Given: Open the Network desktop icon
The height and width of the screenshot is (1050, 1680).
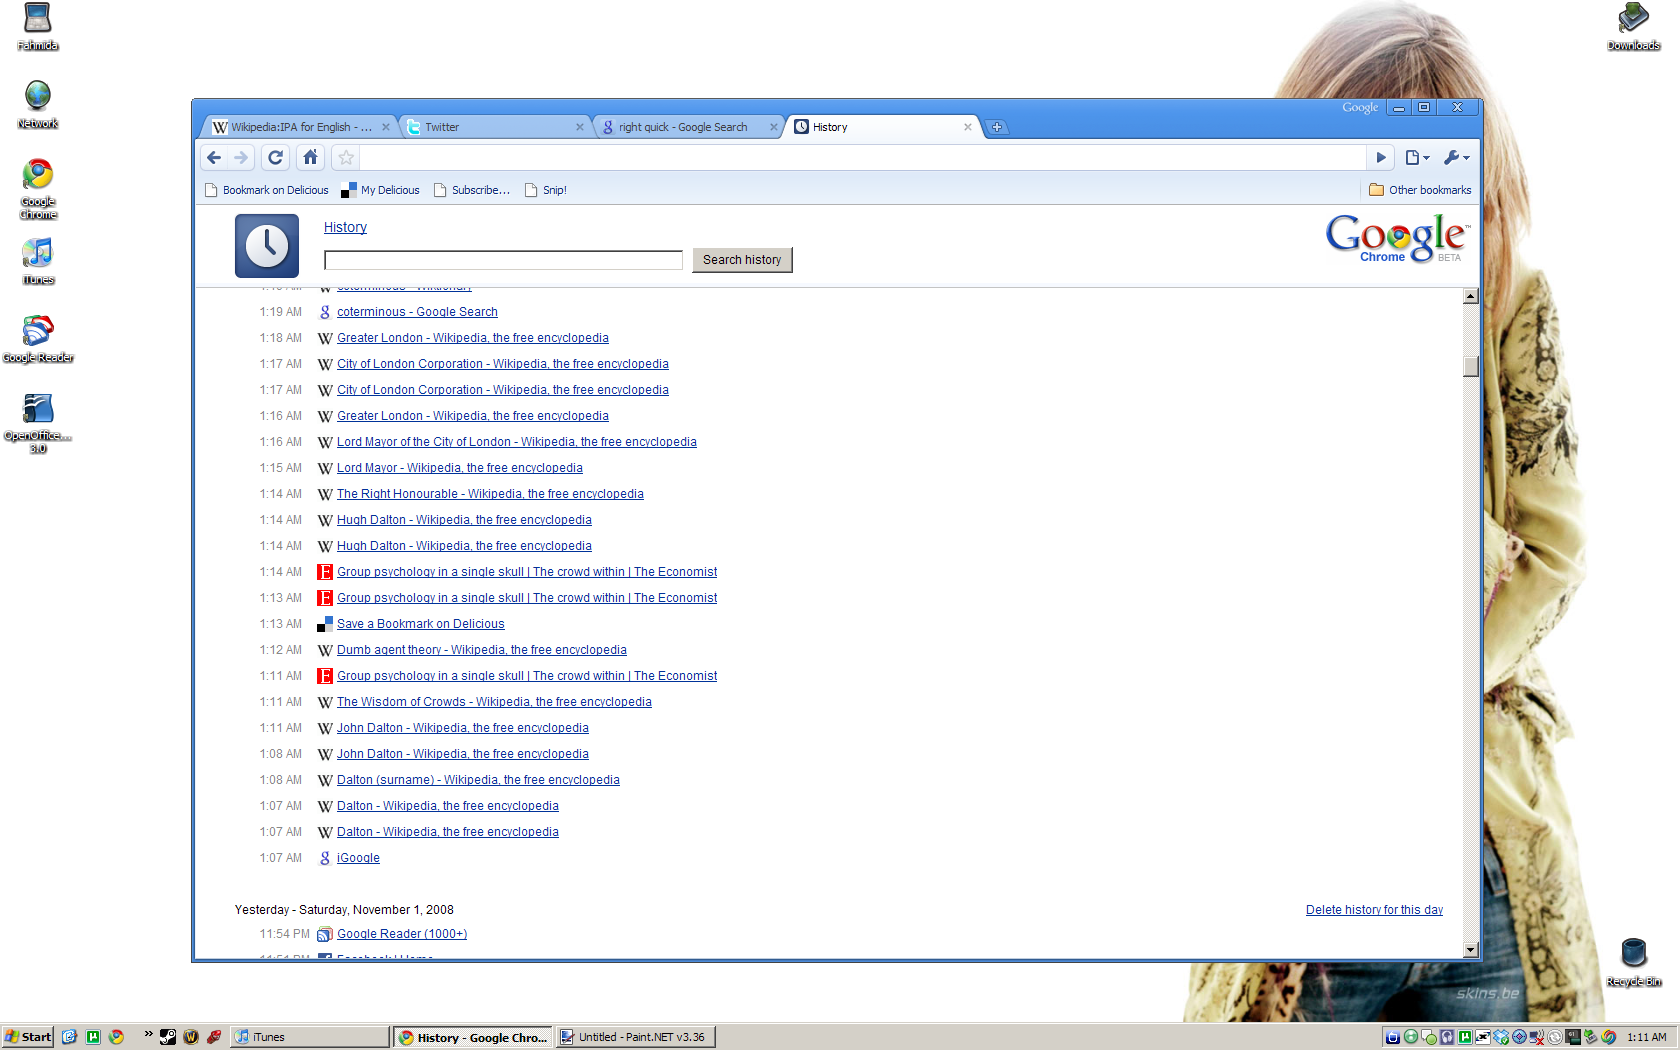Looking at the screenshot, I should coord(38,105).
